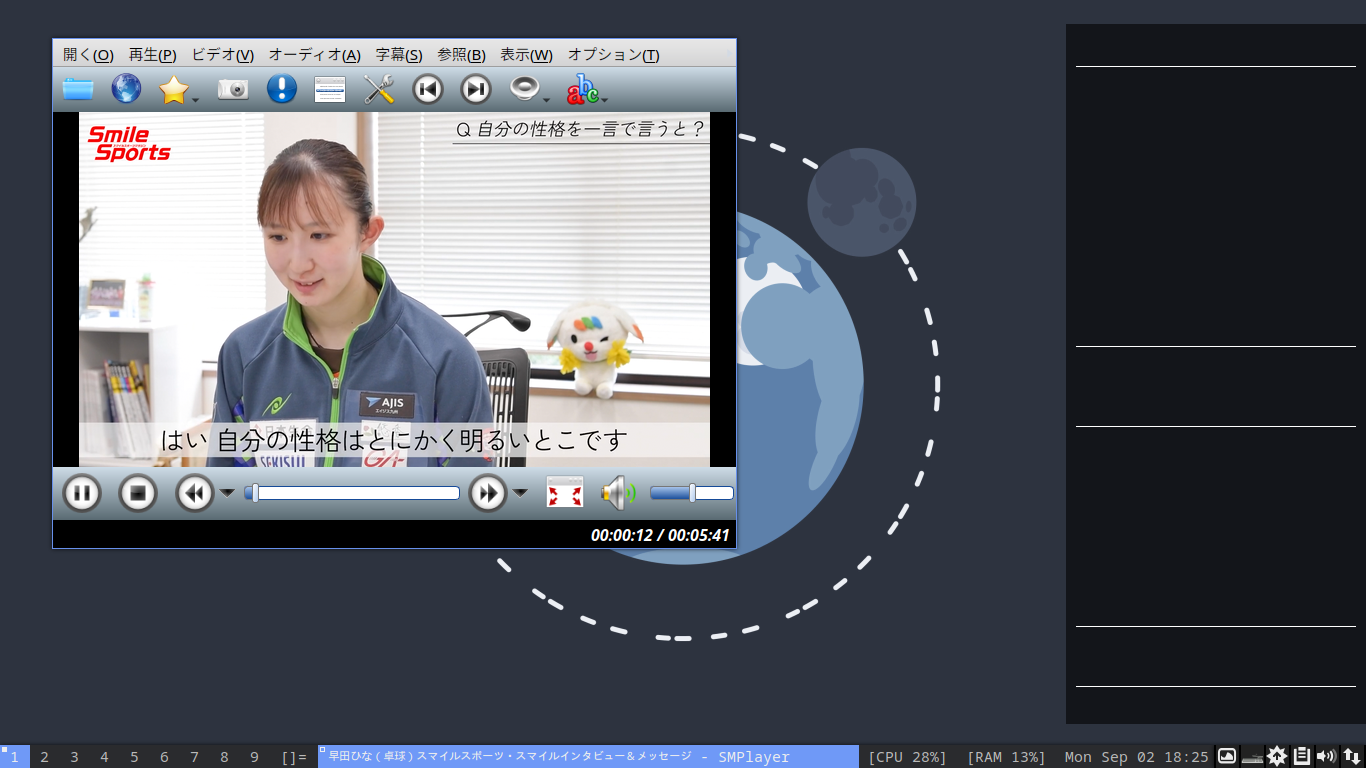
Task: Open the オプション(T) menu
Action: [x=614, y=55]
